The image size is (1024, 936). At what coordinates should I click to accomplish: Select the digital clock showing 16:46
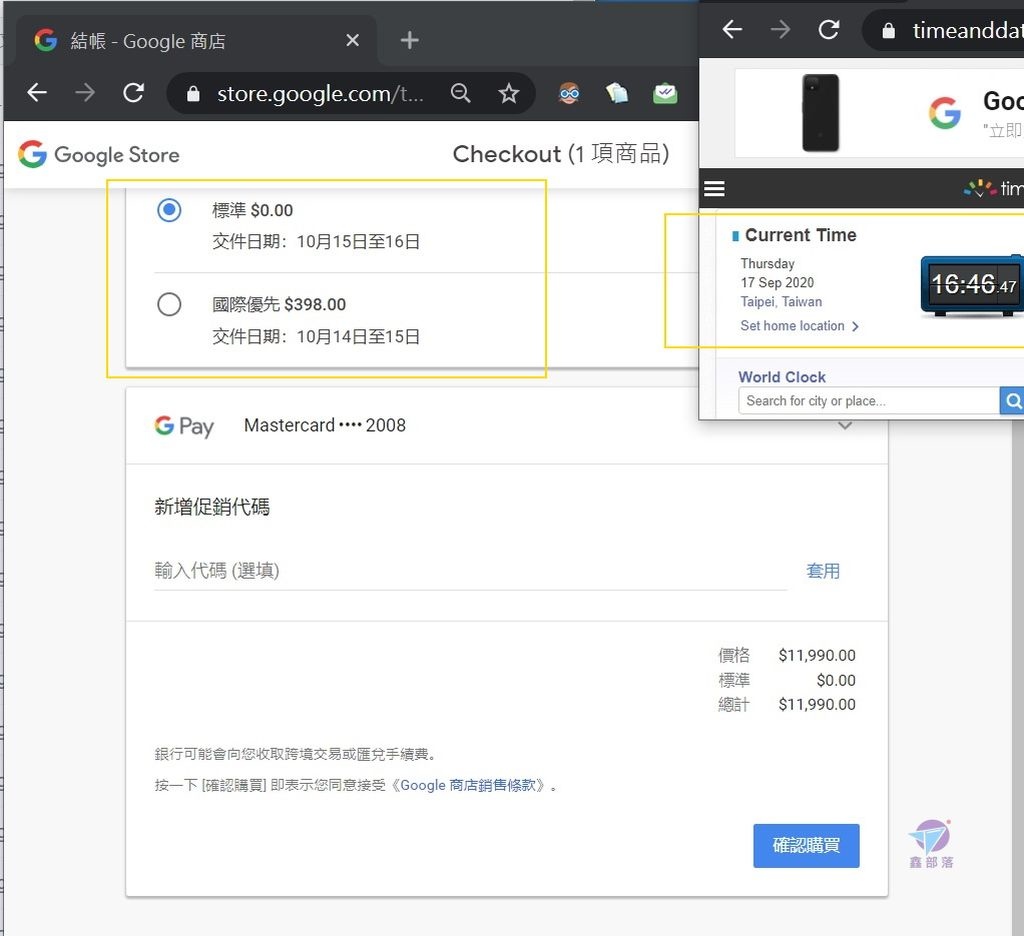pyautogui.click(x=972, y=285)
